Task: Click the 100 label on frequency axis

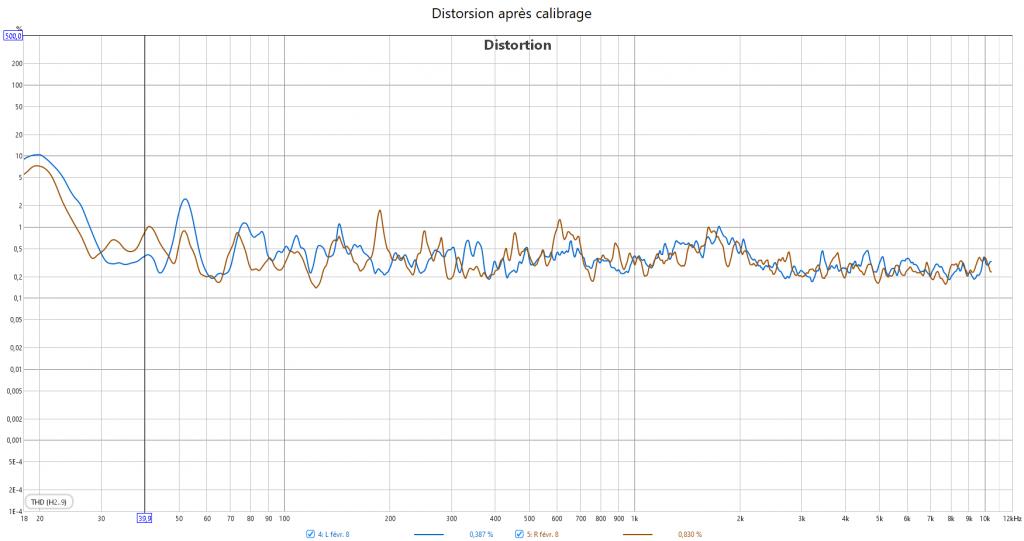Action: click(x=284, y=519)
